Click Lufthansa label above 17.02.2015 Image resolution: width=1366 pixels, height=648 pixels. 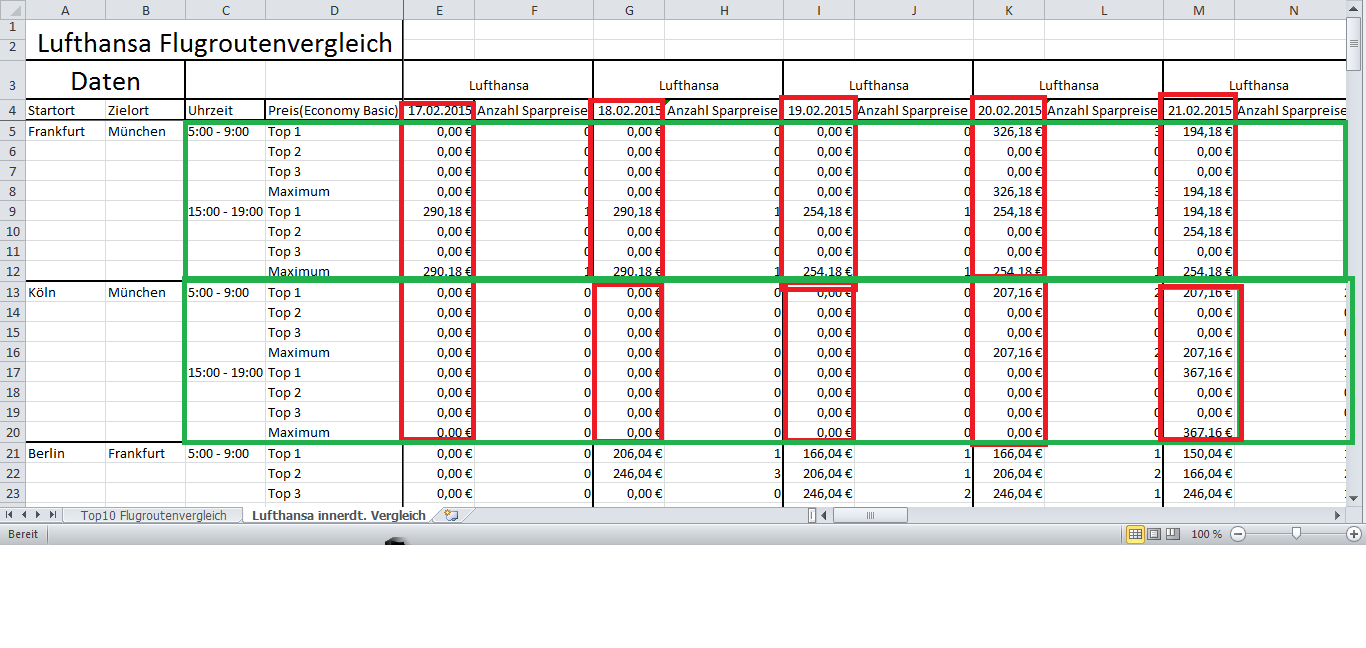tap(498, 86)
